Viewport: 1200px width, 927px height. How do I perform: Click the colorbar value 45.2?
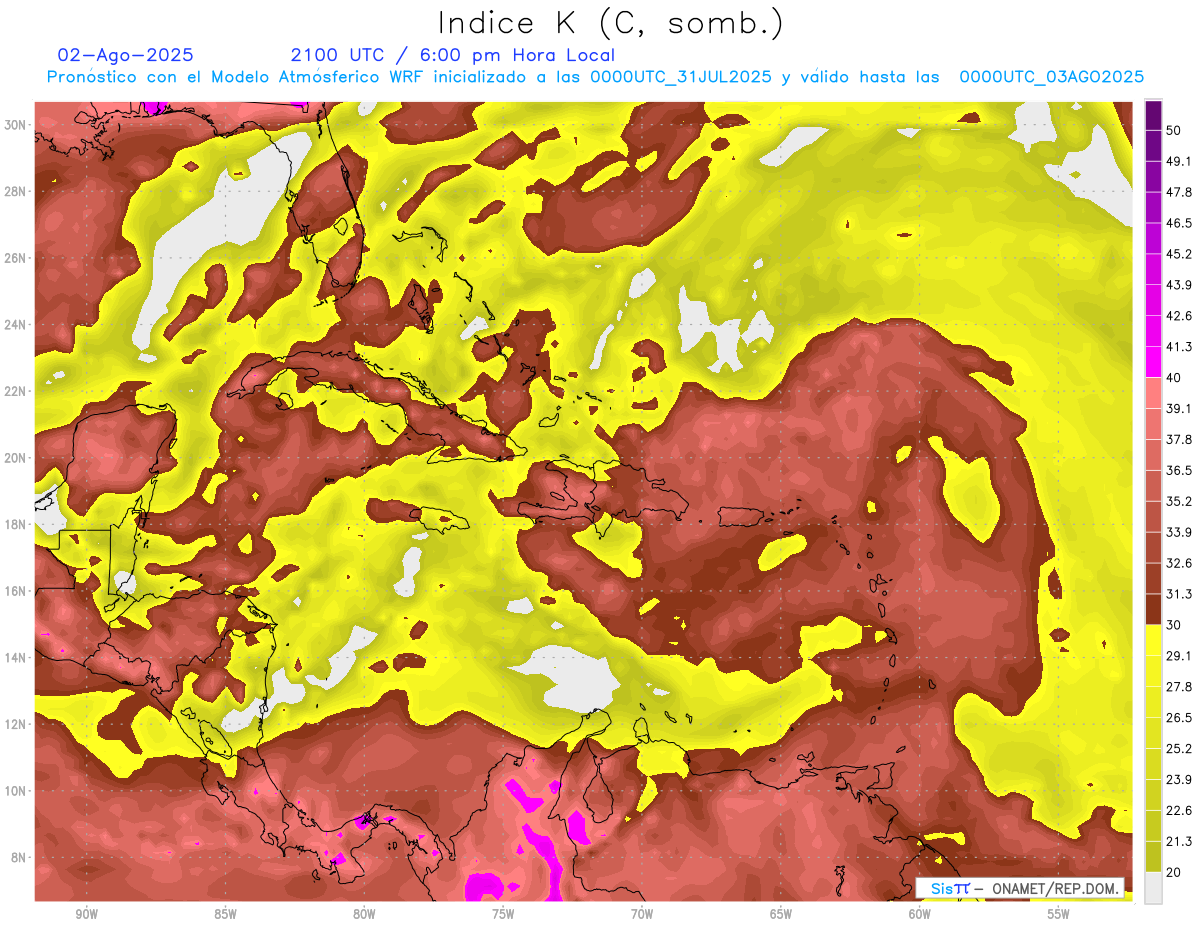tap(1179, 254)
